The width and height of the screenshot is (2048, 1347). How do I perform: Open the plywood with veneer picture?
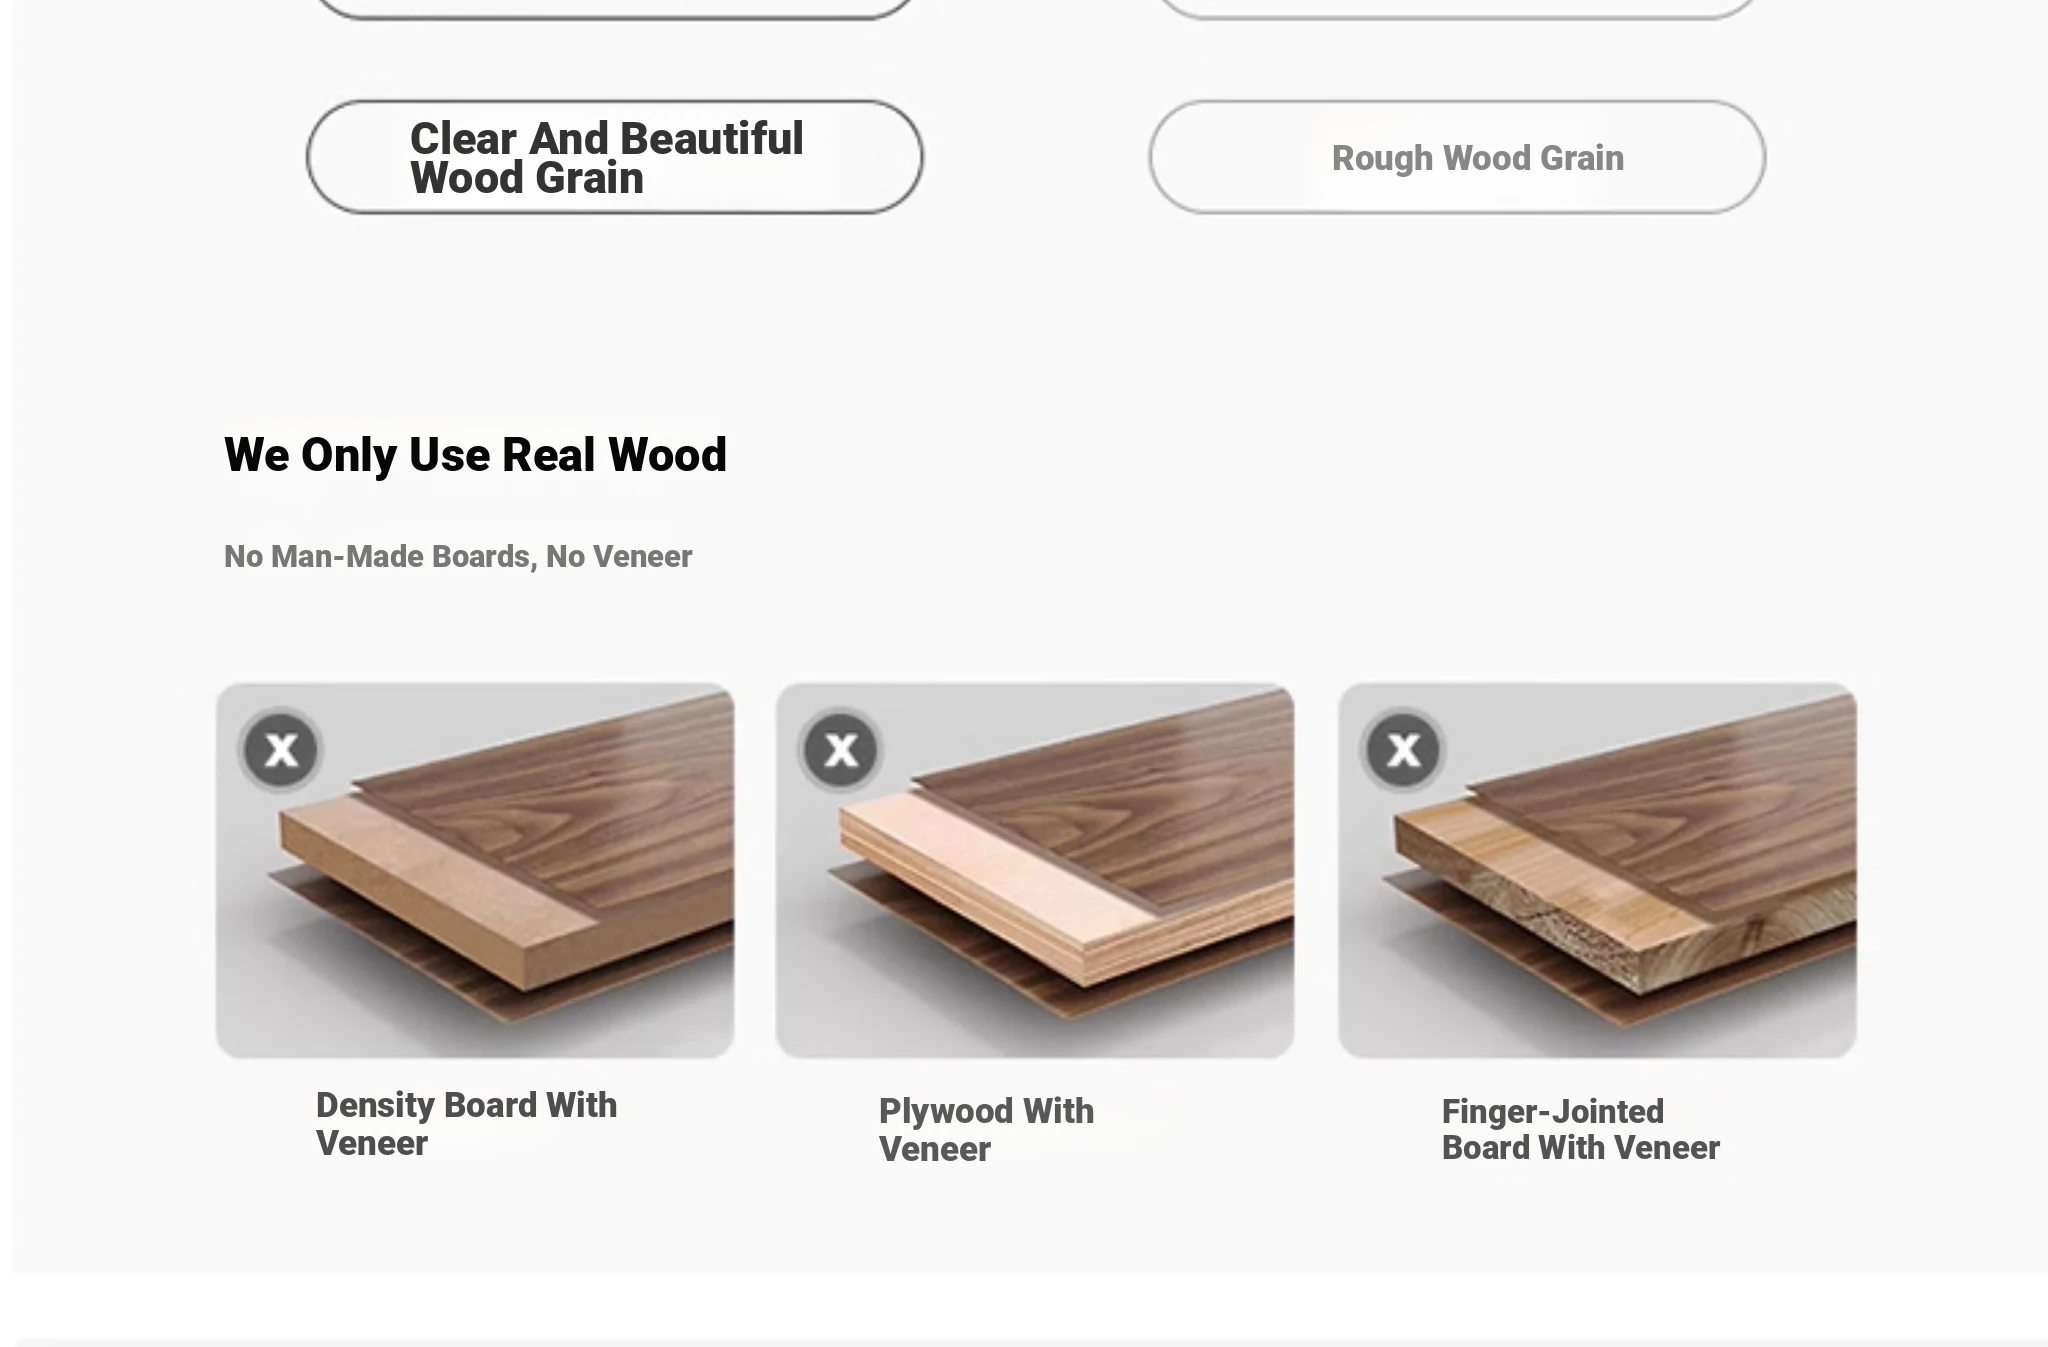point(1035,870)
